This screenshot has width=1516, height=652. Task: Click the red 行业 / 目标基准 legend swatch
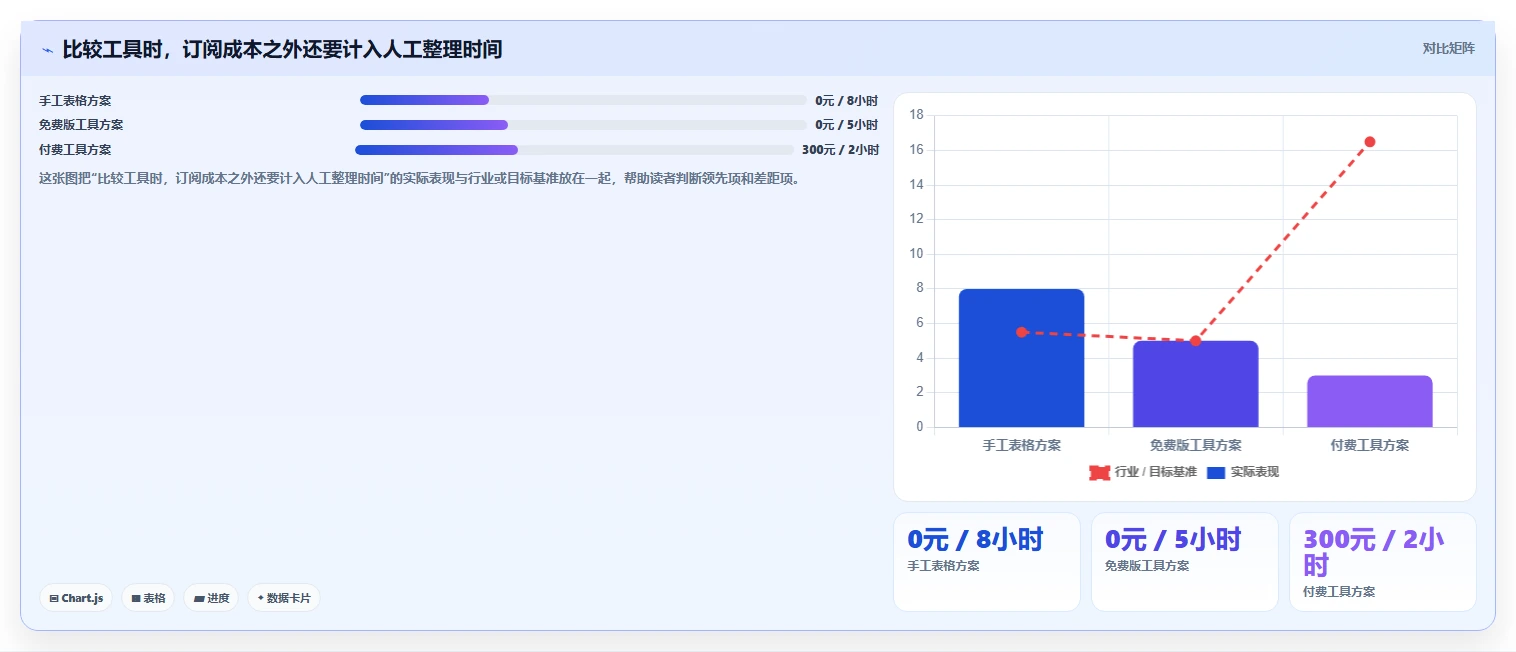(x=1100, y=472)
